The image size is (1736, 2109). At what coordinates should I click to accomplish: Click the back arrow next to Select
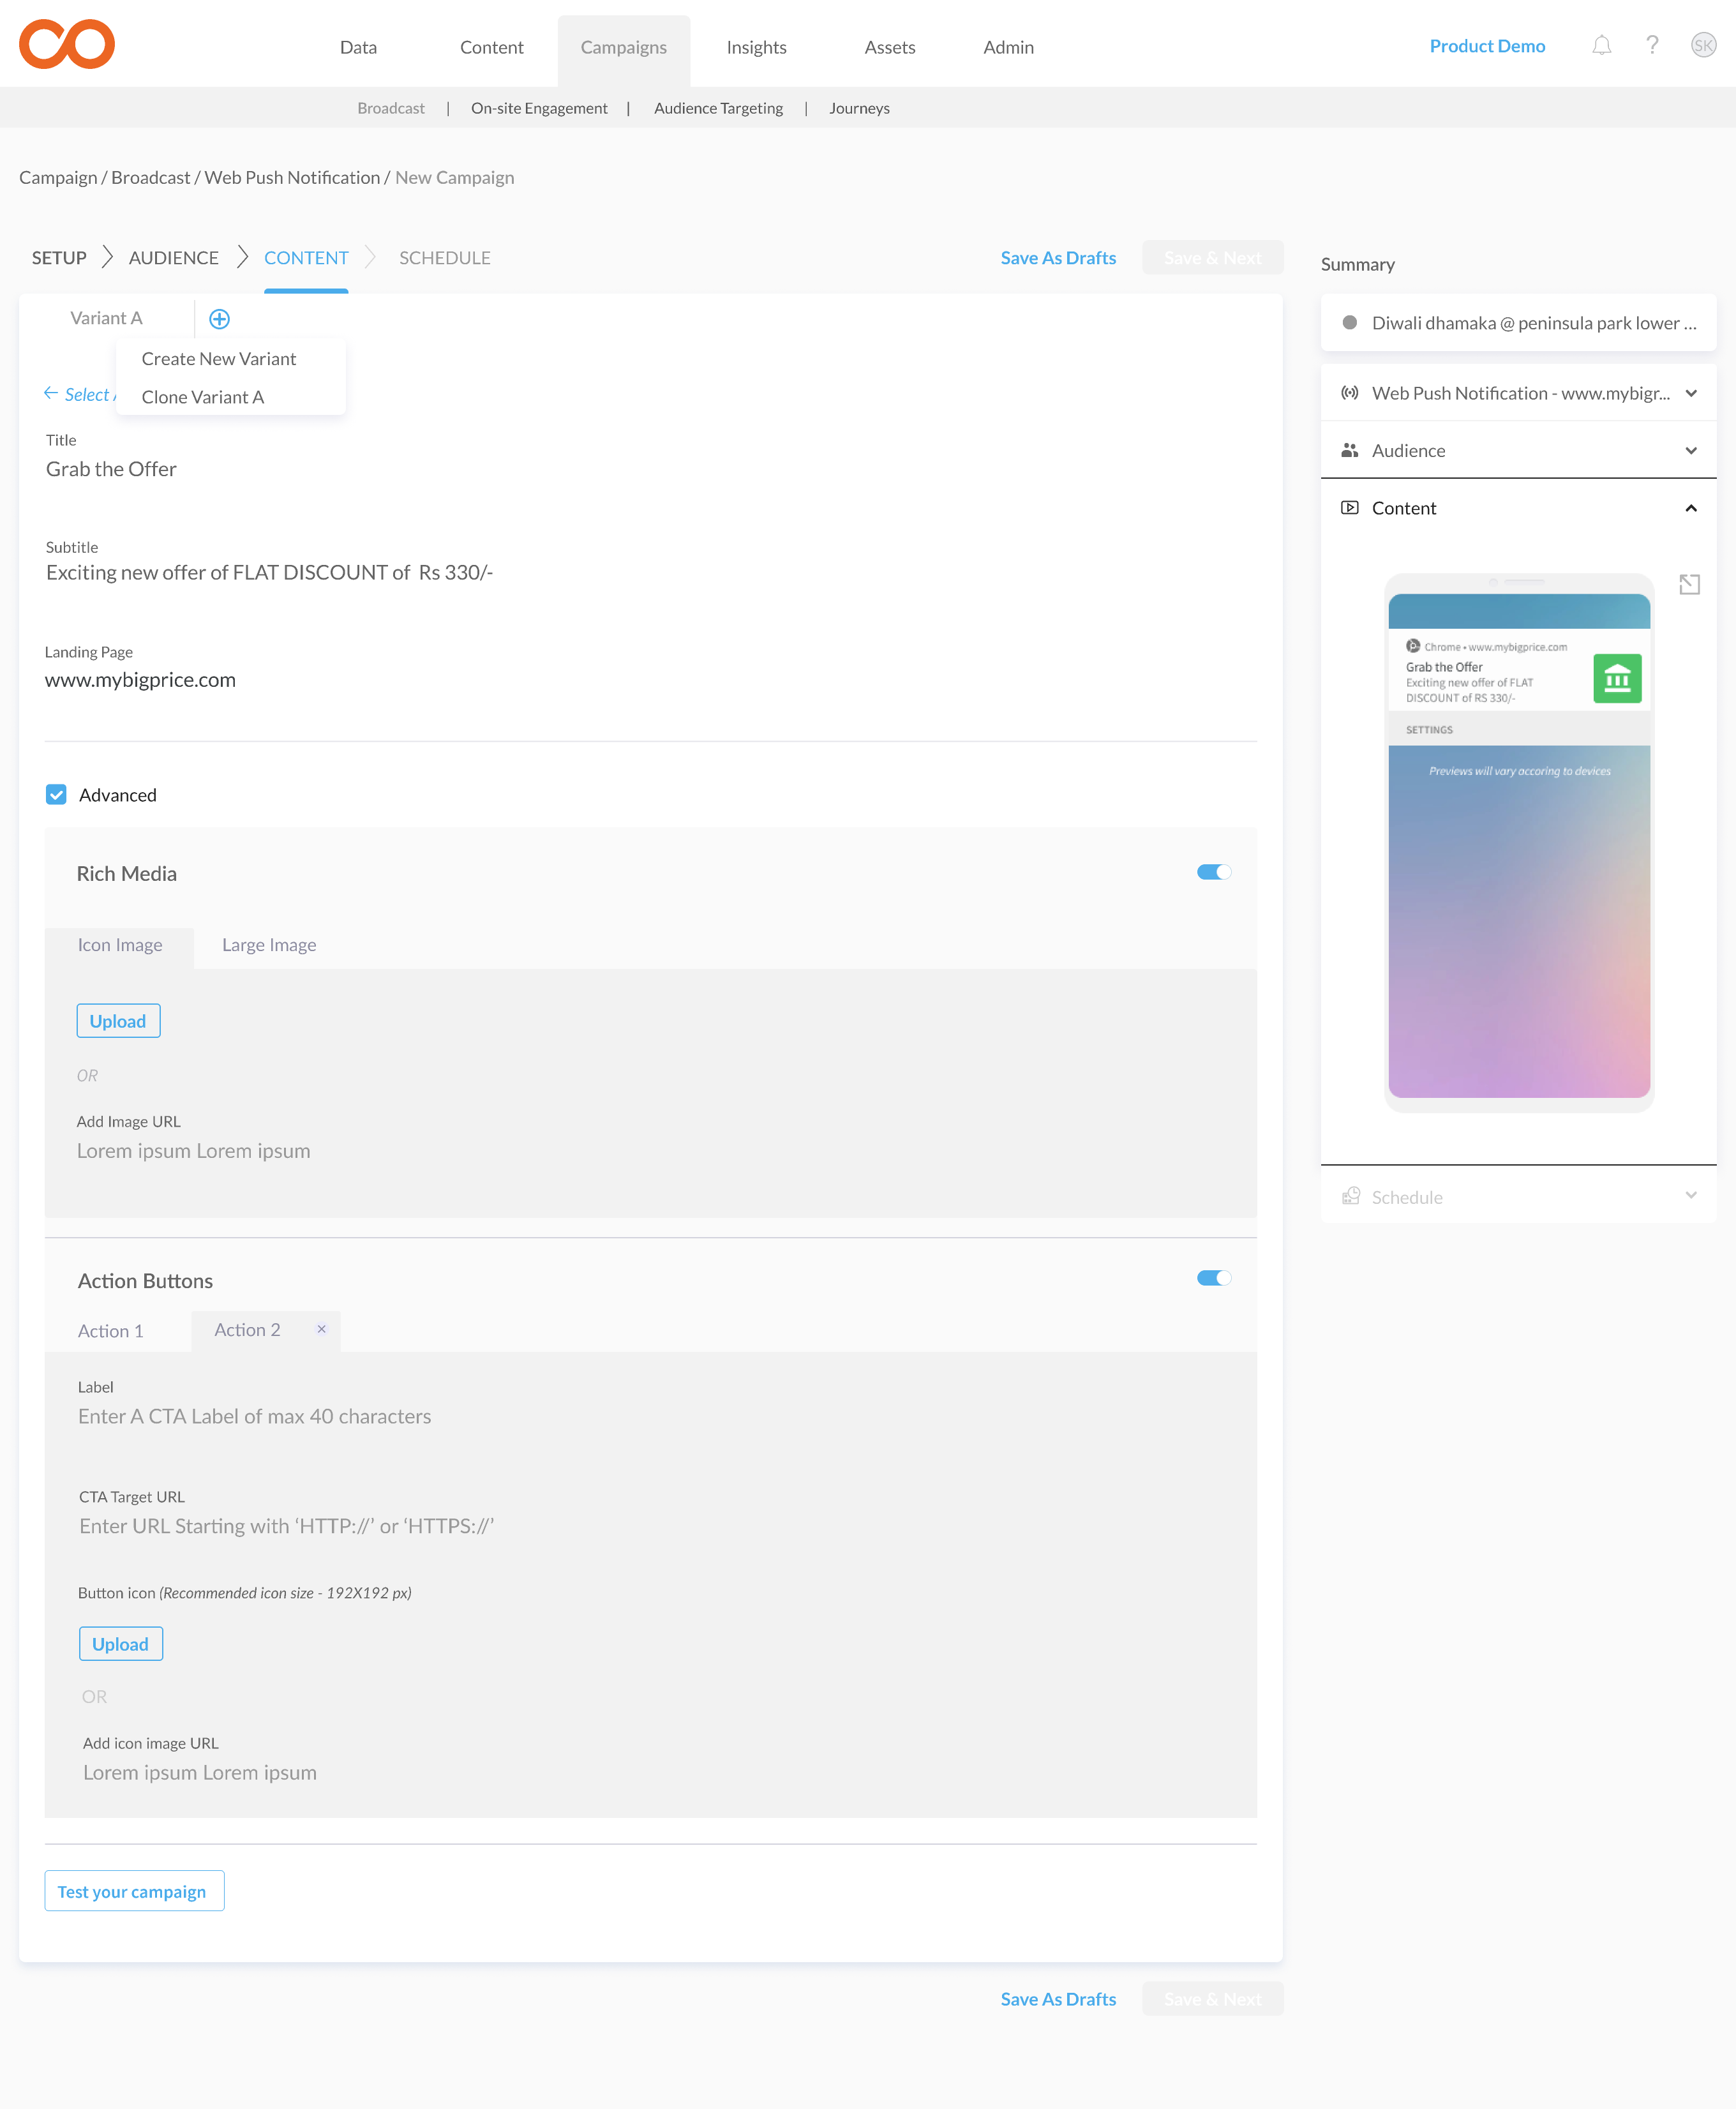[51, 393]
